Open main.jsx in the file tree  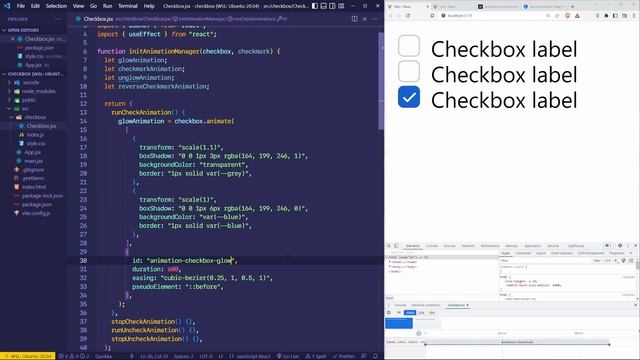(x=33, y=161)
